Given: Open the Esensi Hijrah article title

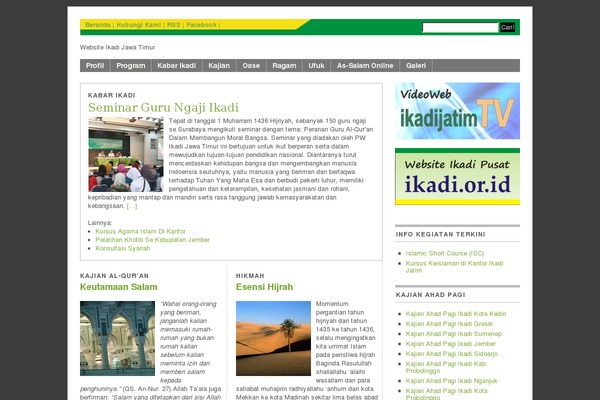Looking at the screenshot, I should tap(264, 287).
